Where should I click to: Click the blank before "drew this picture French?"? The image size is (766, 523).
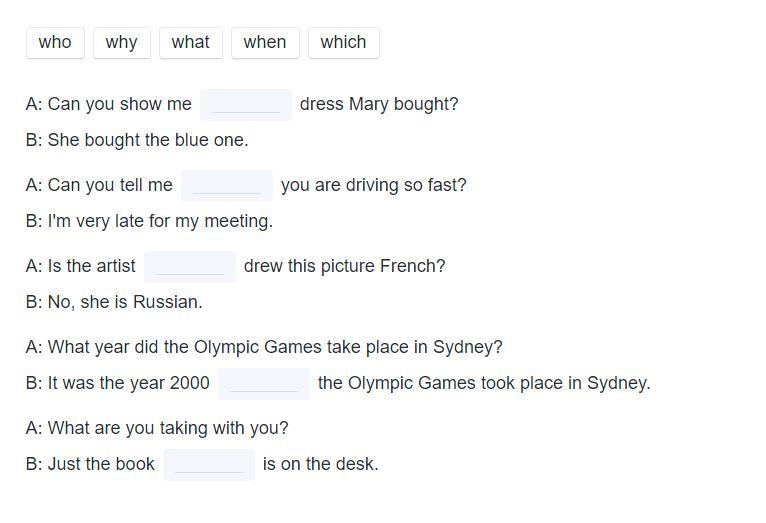click(190, 266)
